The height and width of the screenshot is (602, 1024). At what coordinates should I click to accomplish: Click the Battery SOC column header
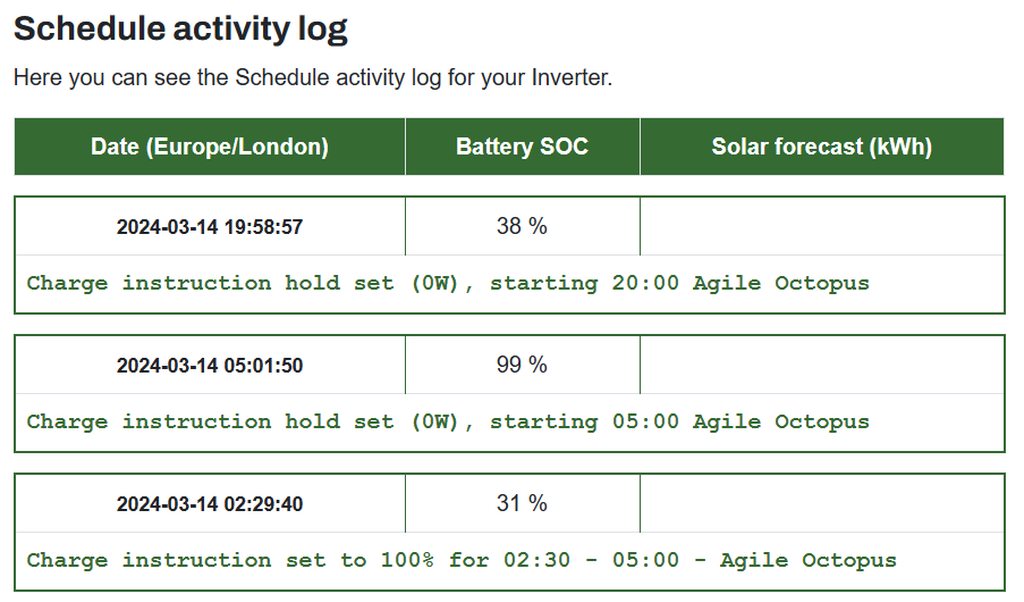point(522,147)
